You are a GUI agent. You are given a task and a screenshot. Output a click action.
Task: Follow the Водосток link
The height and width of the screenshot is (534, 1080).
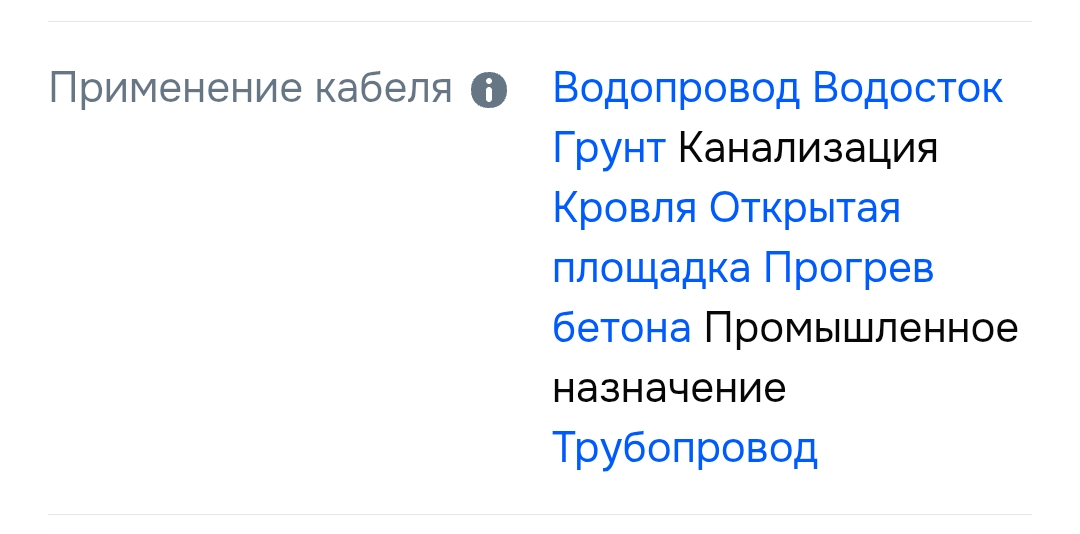tap(908, 89)
